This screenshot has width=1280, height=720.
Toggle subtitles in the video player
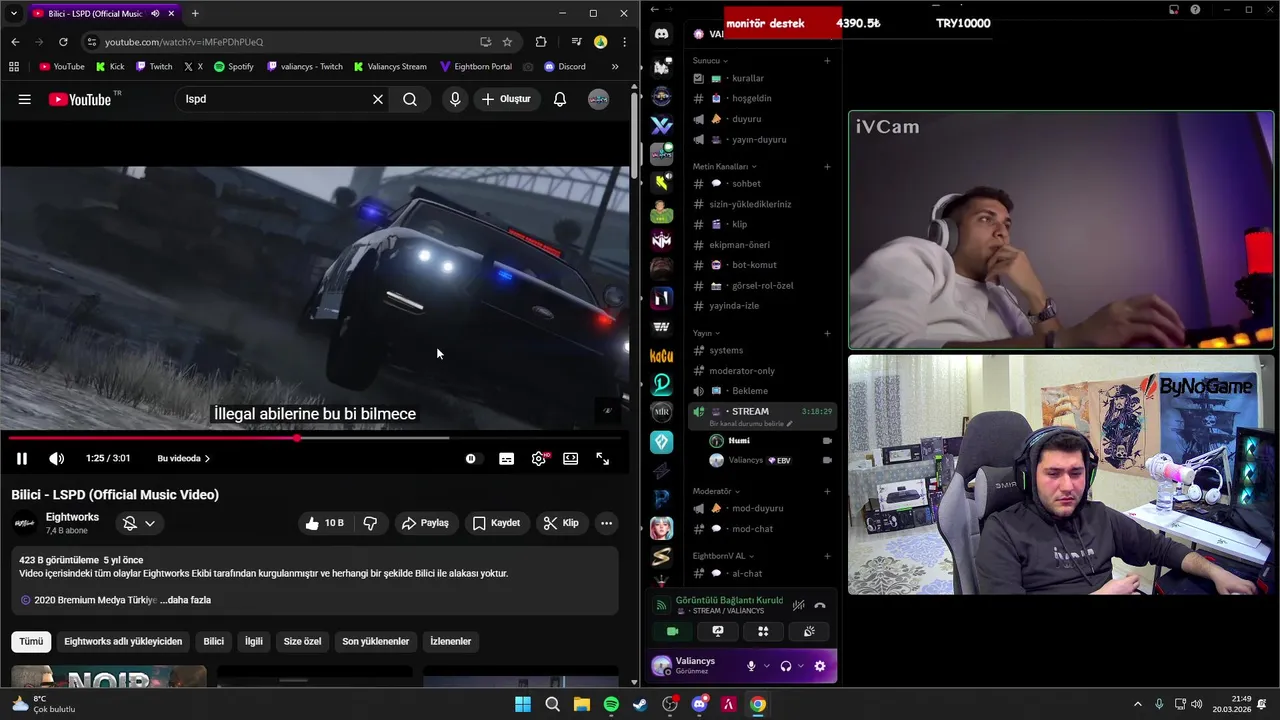507,458
